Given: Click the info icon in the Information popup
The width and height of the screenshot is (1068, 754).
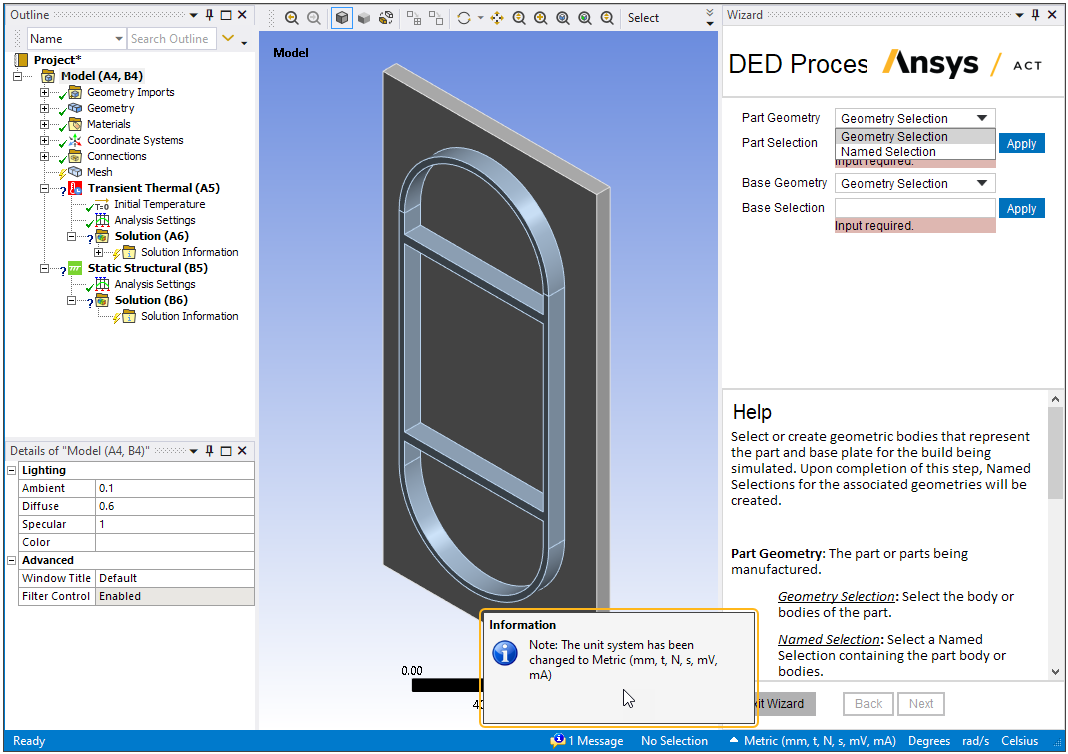Looking at the screenshot, I should pos(505,653).
